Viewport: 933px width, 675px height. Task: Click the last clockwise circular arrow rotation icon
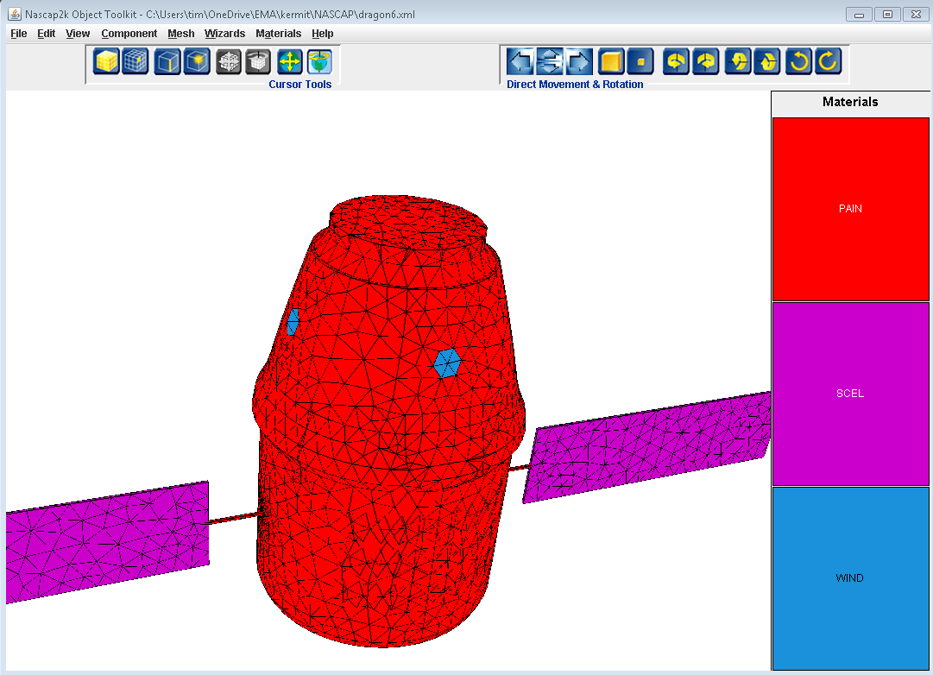(x=828, y=62)
